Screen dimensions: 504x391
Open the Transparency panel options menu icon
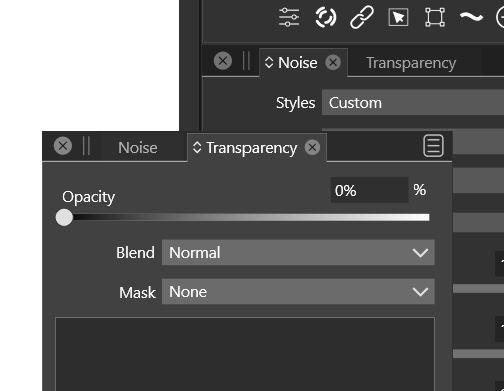pos(433,146)
